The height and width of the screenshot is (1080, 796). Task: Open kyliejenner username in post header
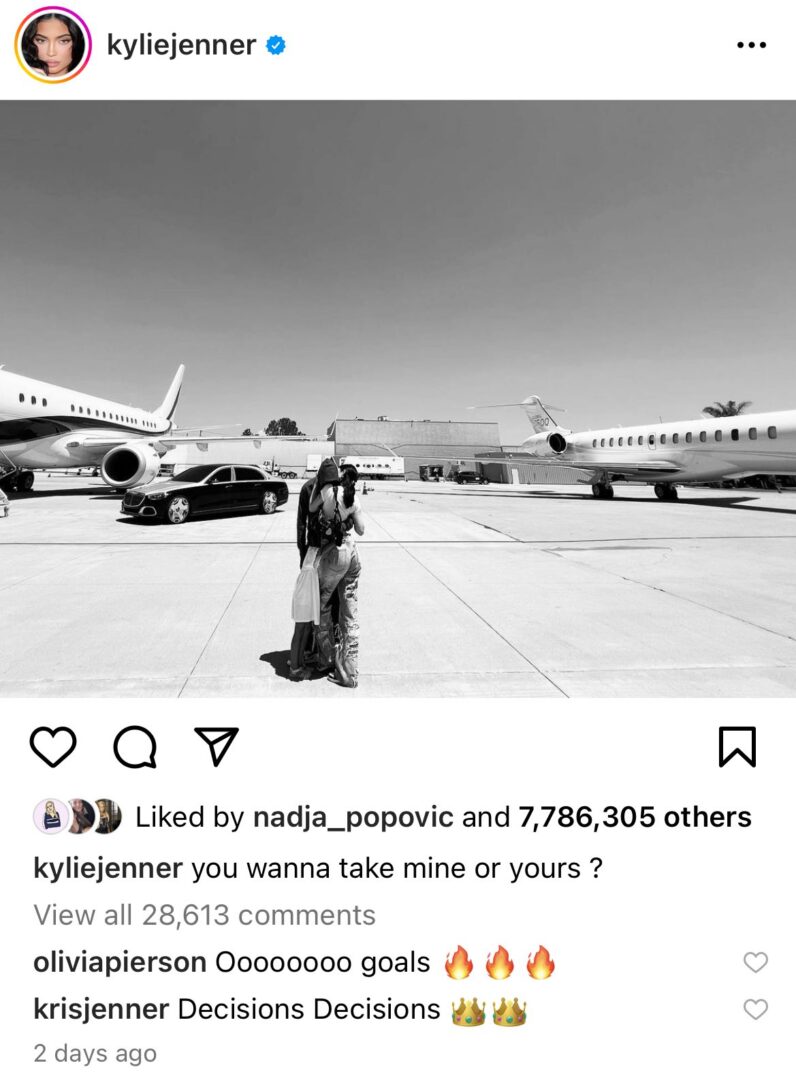(181, 45)
